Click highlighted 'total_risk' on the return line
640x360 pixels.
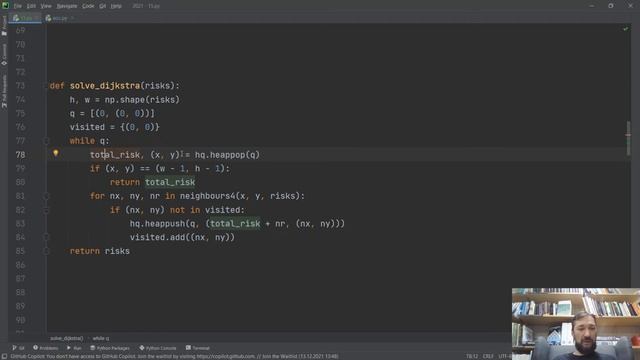pyautogui.click(x=170, y=182)
